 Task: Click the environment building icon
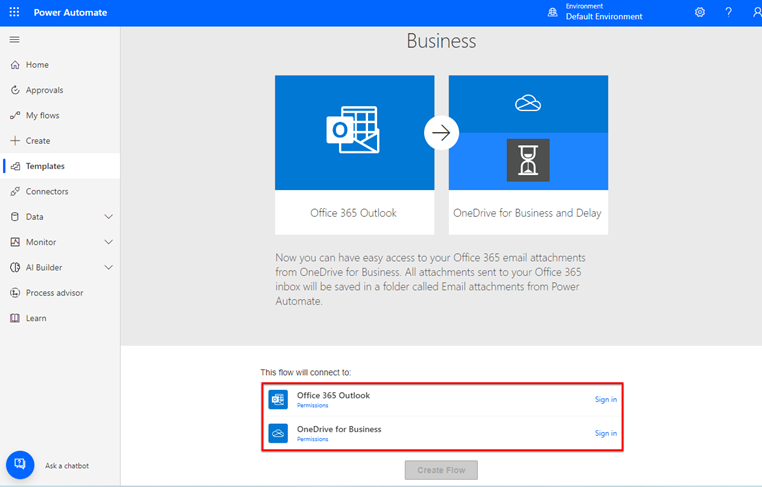(x=553, y=12)
